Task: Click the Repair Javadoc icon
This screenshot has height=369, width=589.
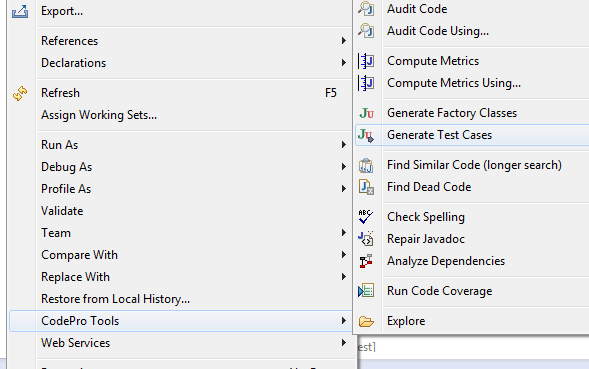Action: [365, 239]
